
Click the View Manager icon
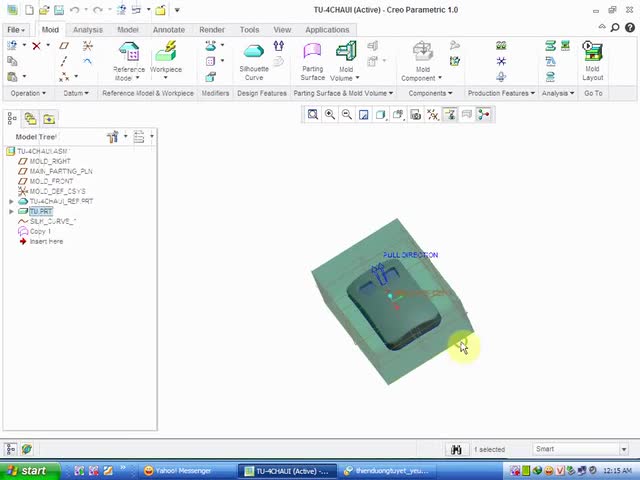click(416, 115)
